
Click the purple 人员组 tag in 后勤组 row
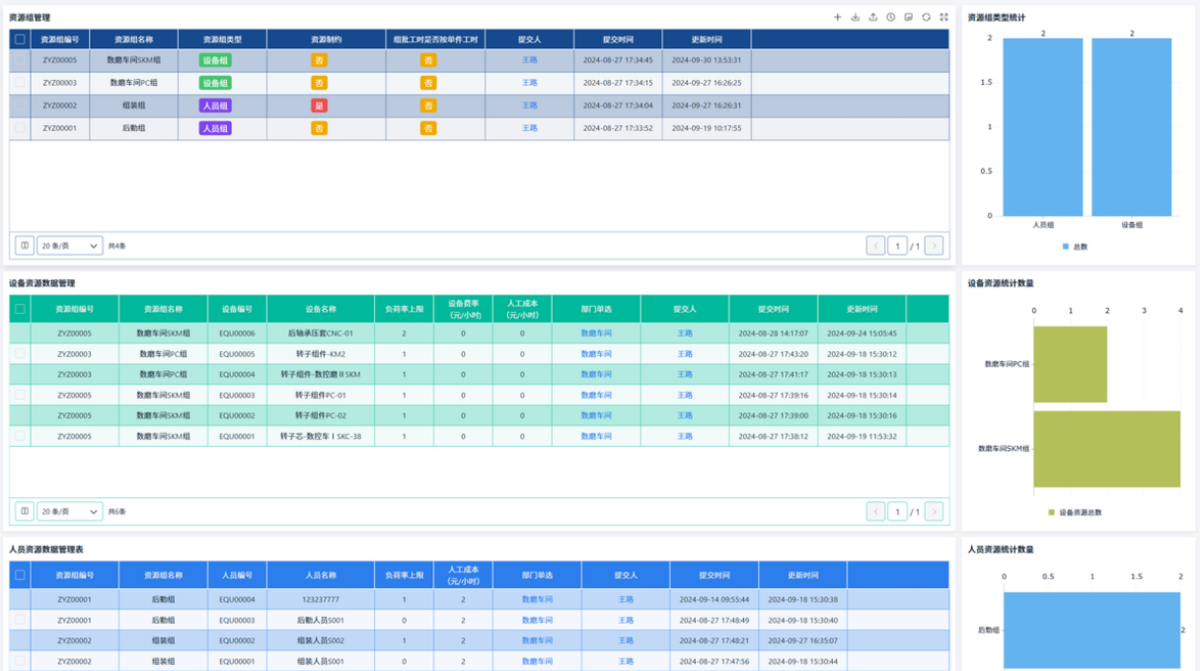tap(215, 128)
